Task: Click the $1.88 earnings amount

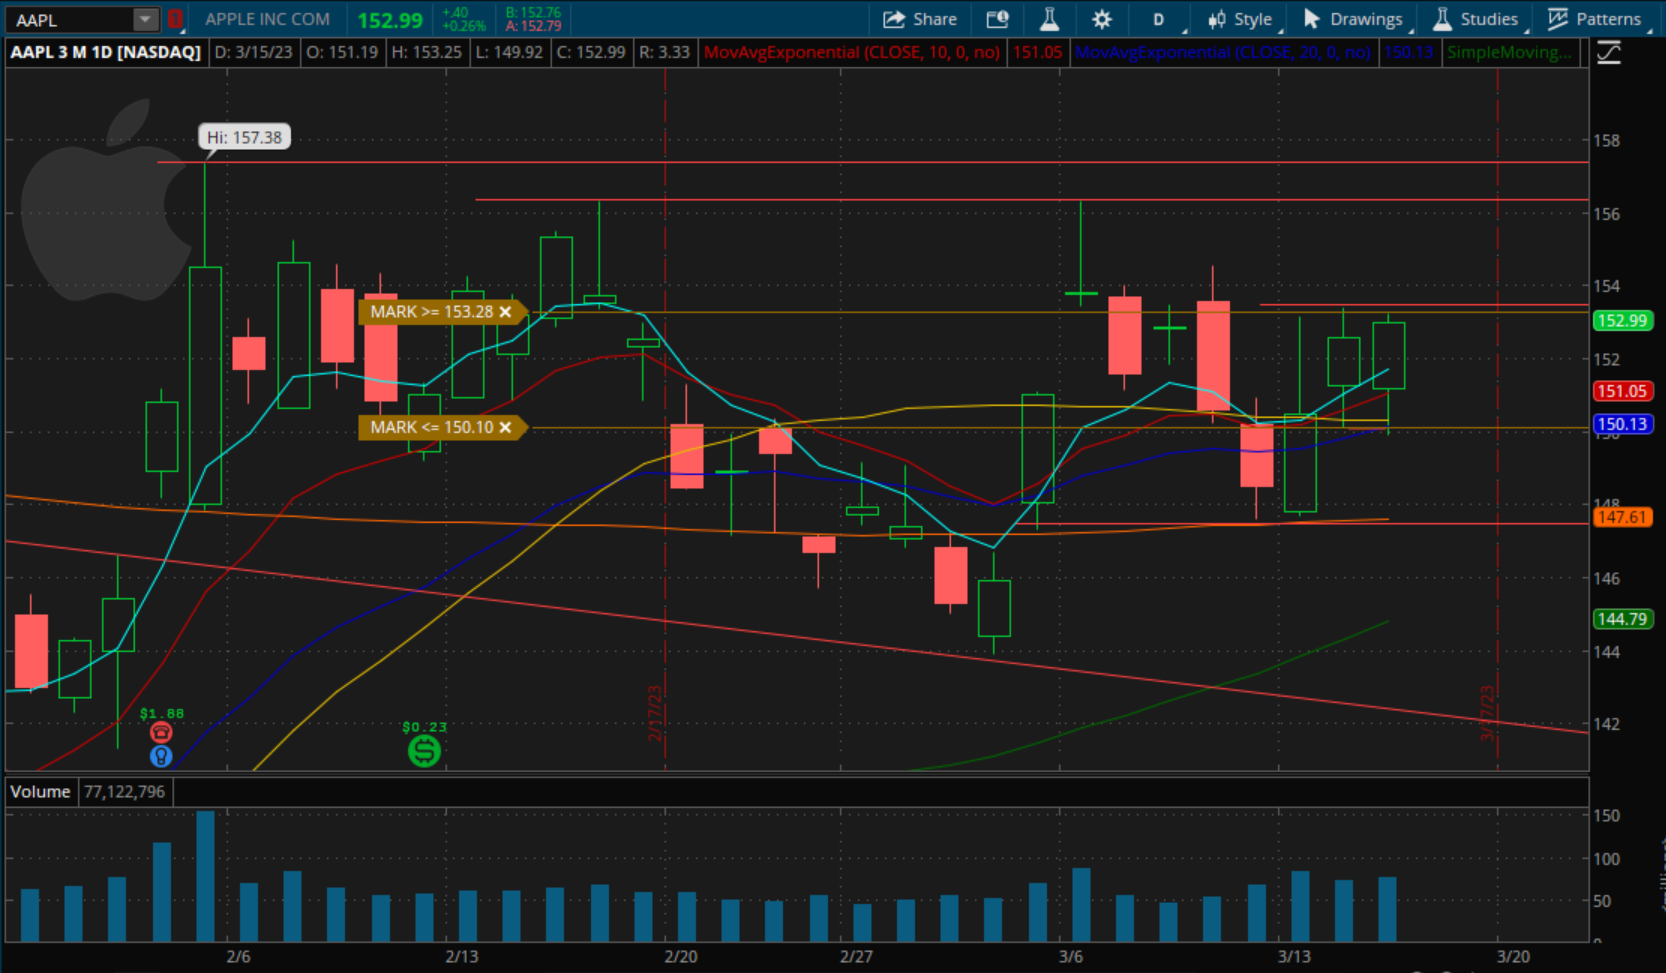Action: click(x=162, y=713)
